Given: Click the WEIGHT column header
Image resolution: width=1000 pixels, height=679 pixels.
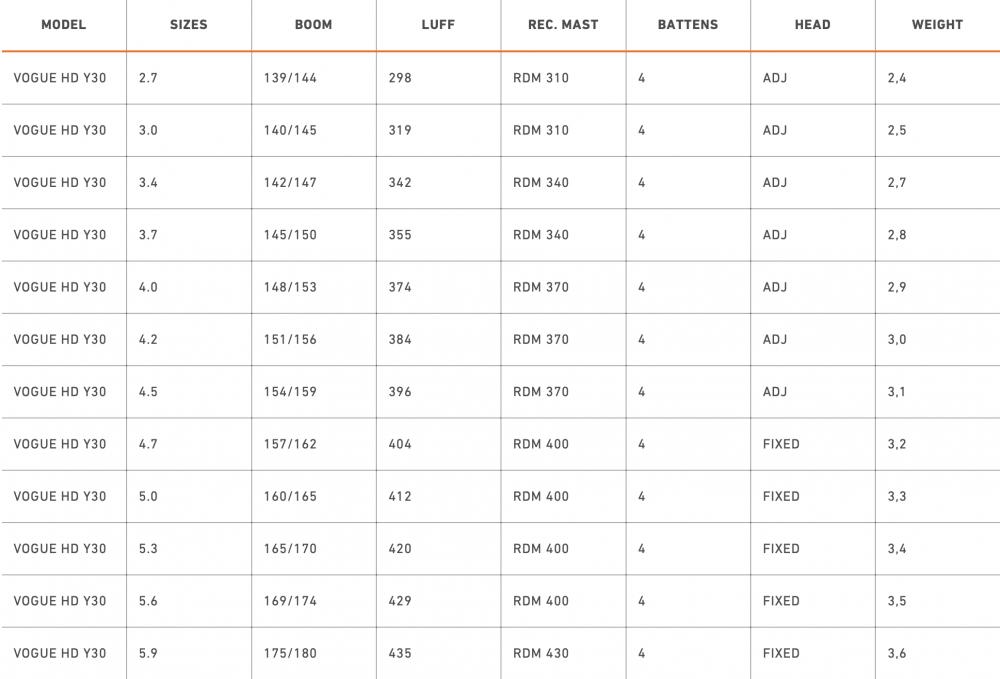Looking at the screenshot, I should (937, 25).
